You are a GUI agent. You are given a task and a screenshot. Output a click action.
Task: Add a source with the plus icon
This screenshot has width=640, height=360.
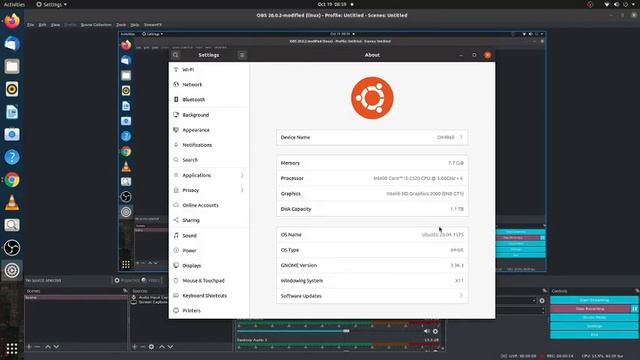point(135,347)
